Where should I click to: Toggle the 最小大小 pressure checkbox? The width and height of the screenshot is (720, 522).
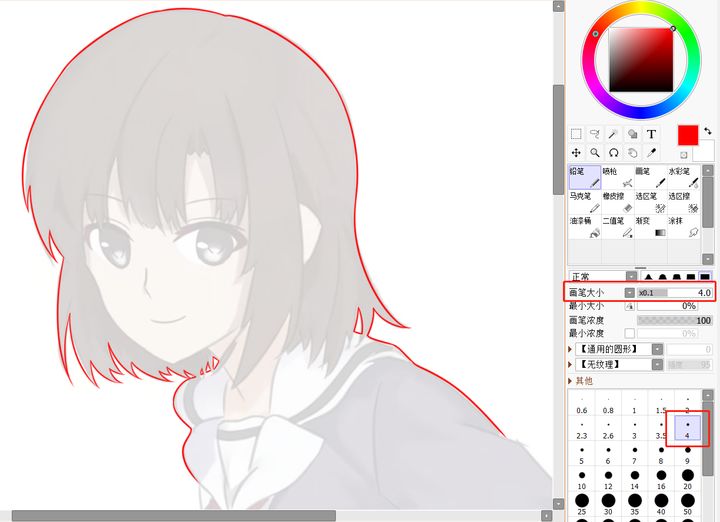tap(630, 306)
